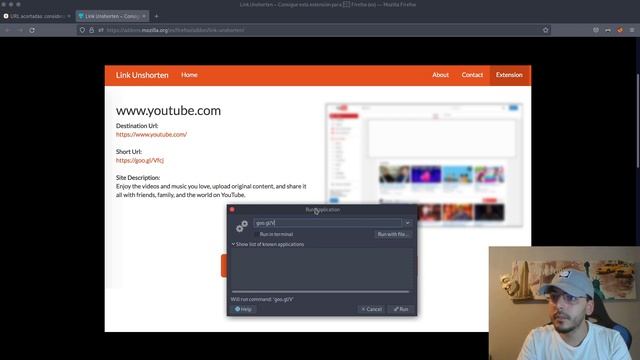Follow the https://www.youtube.com/ destination link
This screenshot has height=360, width=640.
coord(151,134)
